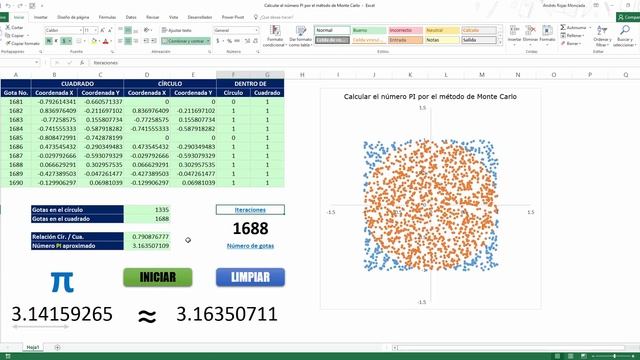Click the Autosuma sigma icon
This screenshot has height=360, width=640.
(x=563, y=27)
